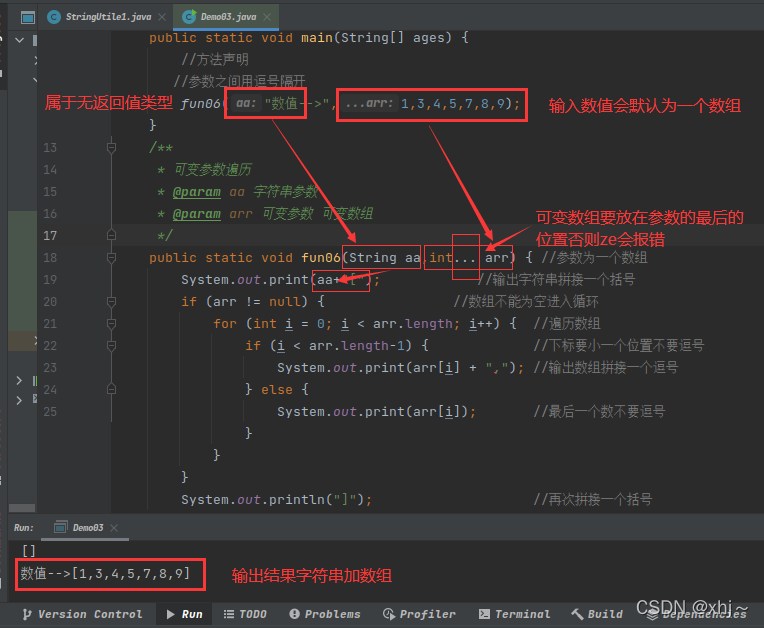Open the Profiler tool window
The height and width of the screenshot is (628, 764).
point(420,614)
